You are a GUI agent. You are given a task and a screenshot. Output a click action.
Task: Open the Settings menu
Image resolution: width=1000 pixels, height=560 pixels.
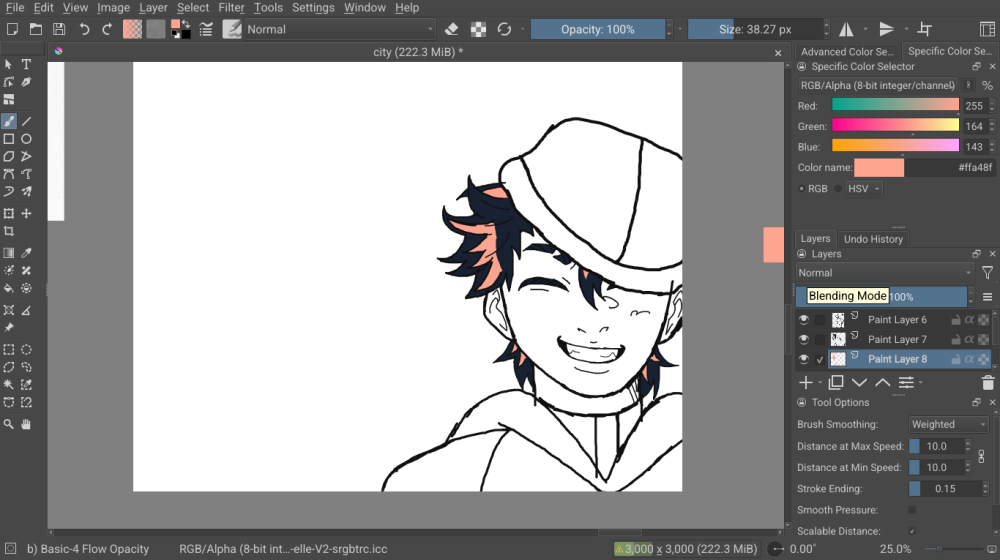(313, 8)
